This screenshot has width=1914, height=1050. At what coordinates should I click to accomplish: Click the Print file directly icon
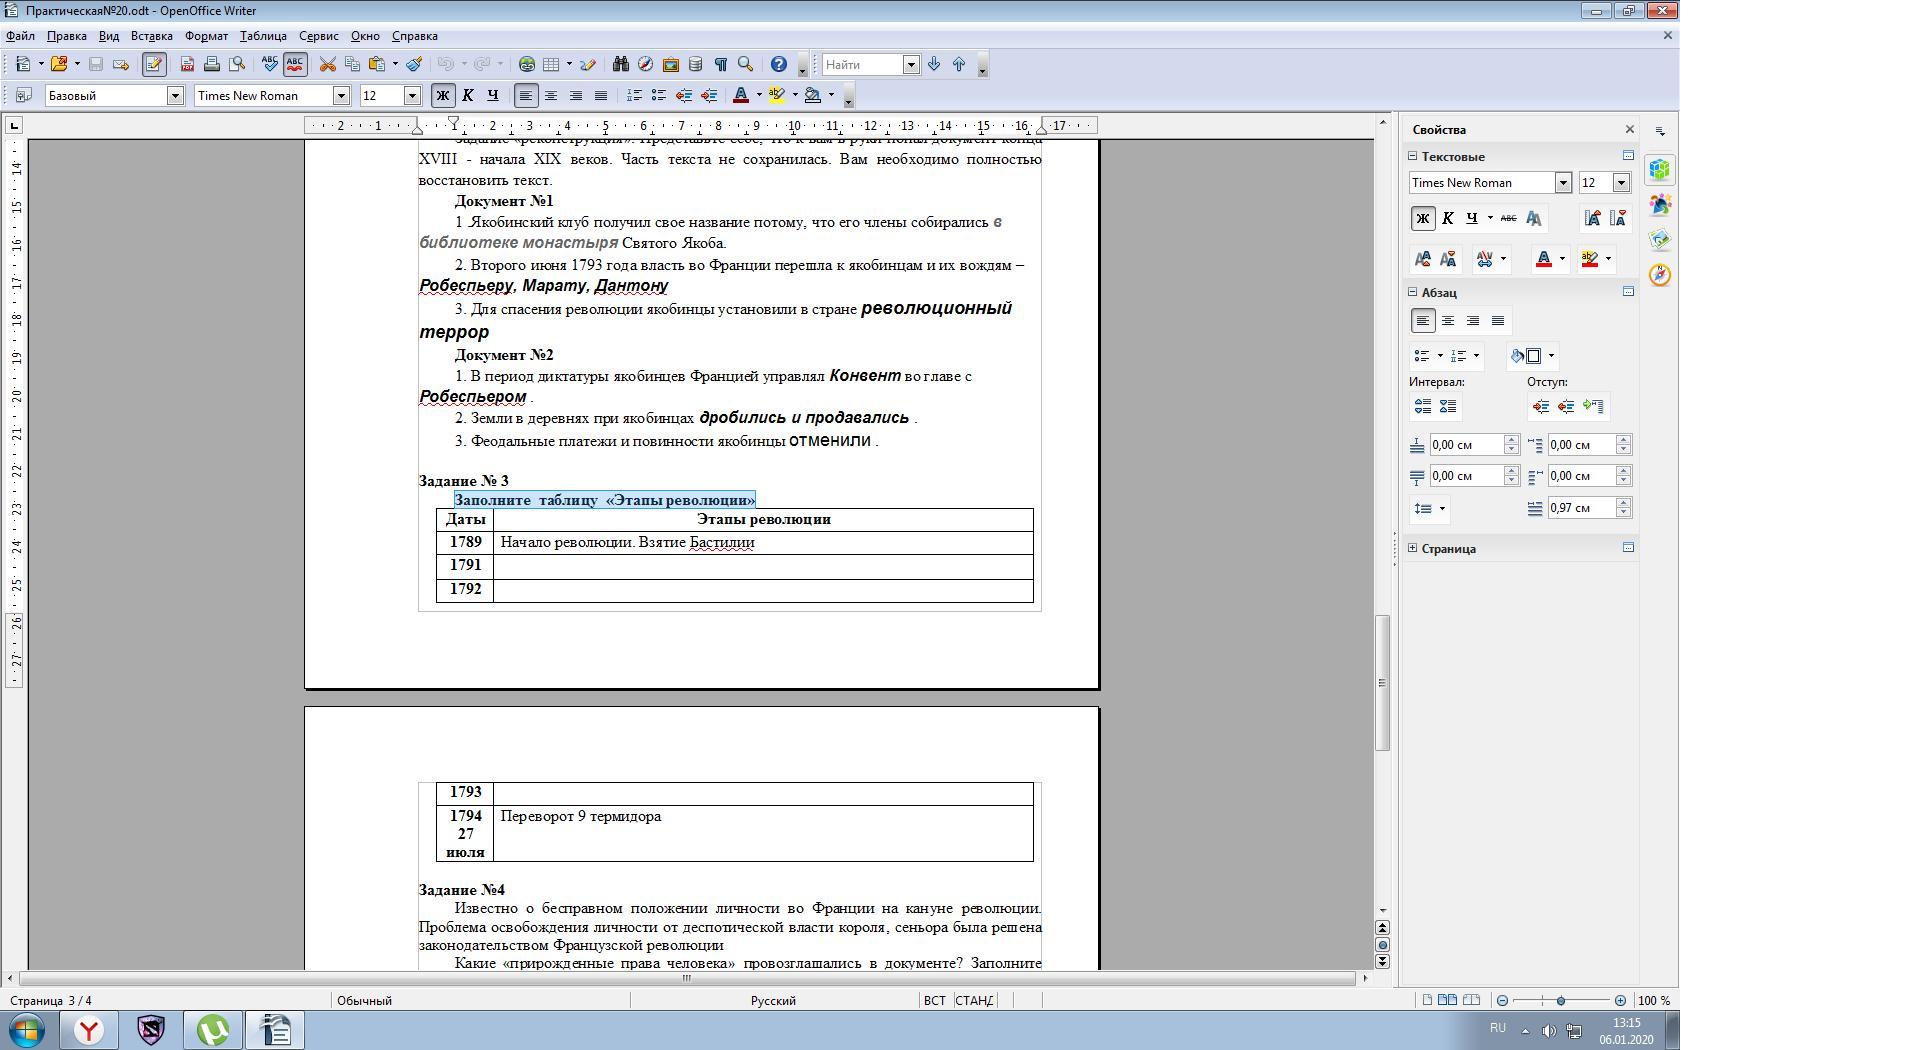click(x=212, y=65)
